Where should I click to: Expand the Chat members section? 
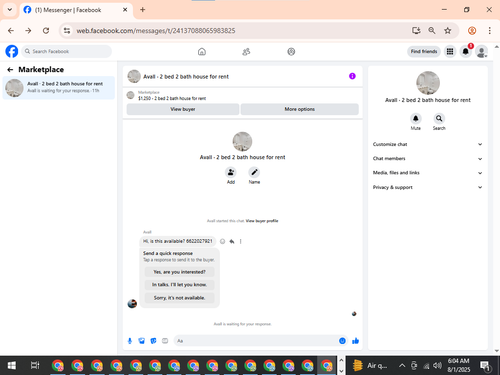point(428,159)
